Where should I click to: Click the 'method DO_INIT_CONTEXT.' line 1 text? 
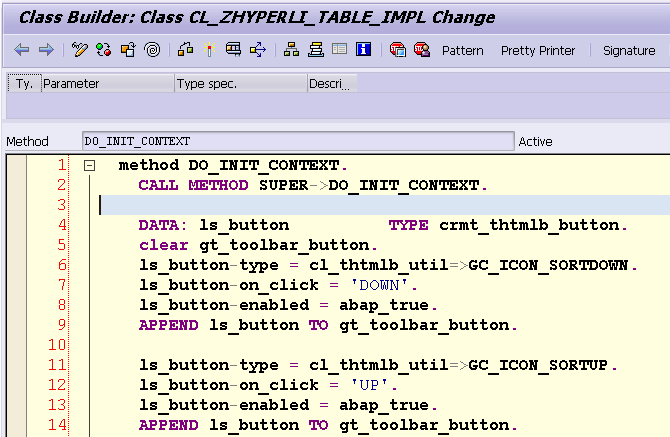tap(233, 165)
